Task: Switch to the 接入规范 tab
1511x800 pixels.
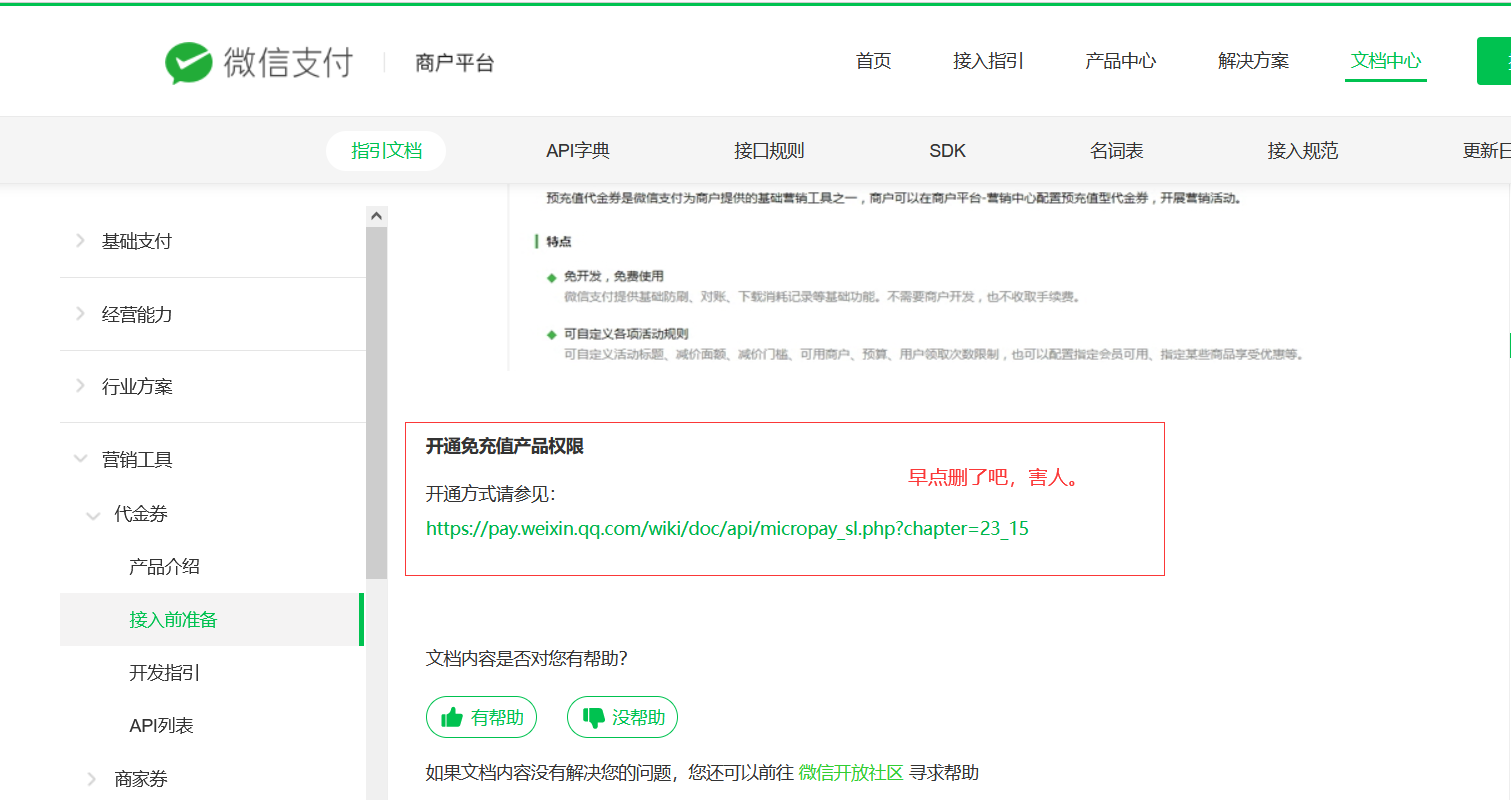Action: tap(1302, 151)
